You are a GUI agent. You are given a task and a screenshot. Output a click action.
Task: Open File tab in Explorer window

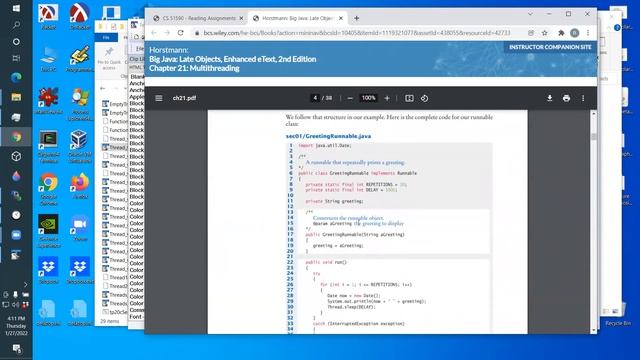(106, 38)
